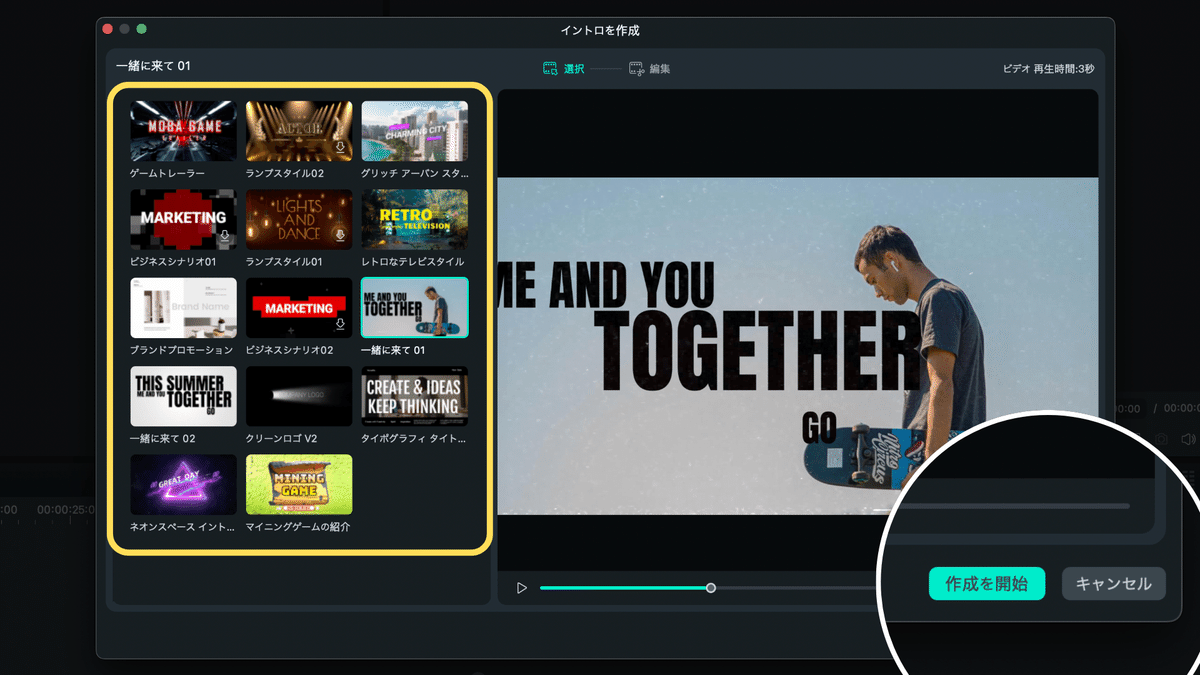Click the preview playback slider handle
Screen dimensions: 1200x675
[x=711, y=588]
